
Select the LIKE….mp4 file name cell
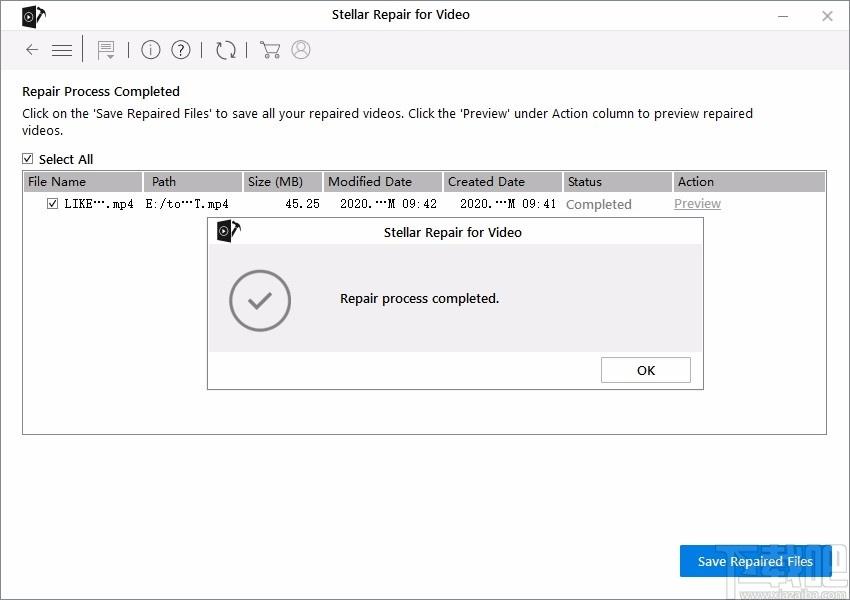tap(99, 204)
